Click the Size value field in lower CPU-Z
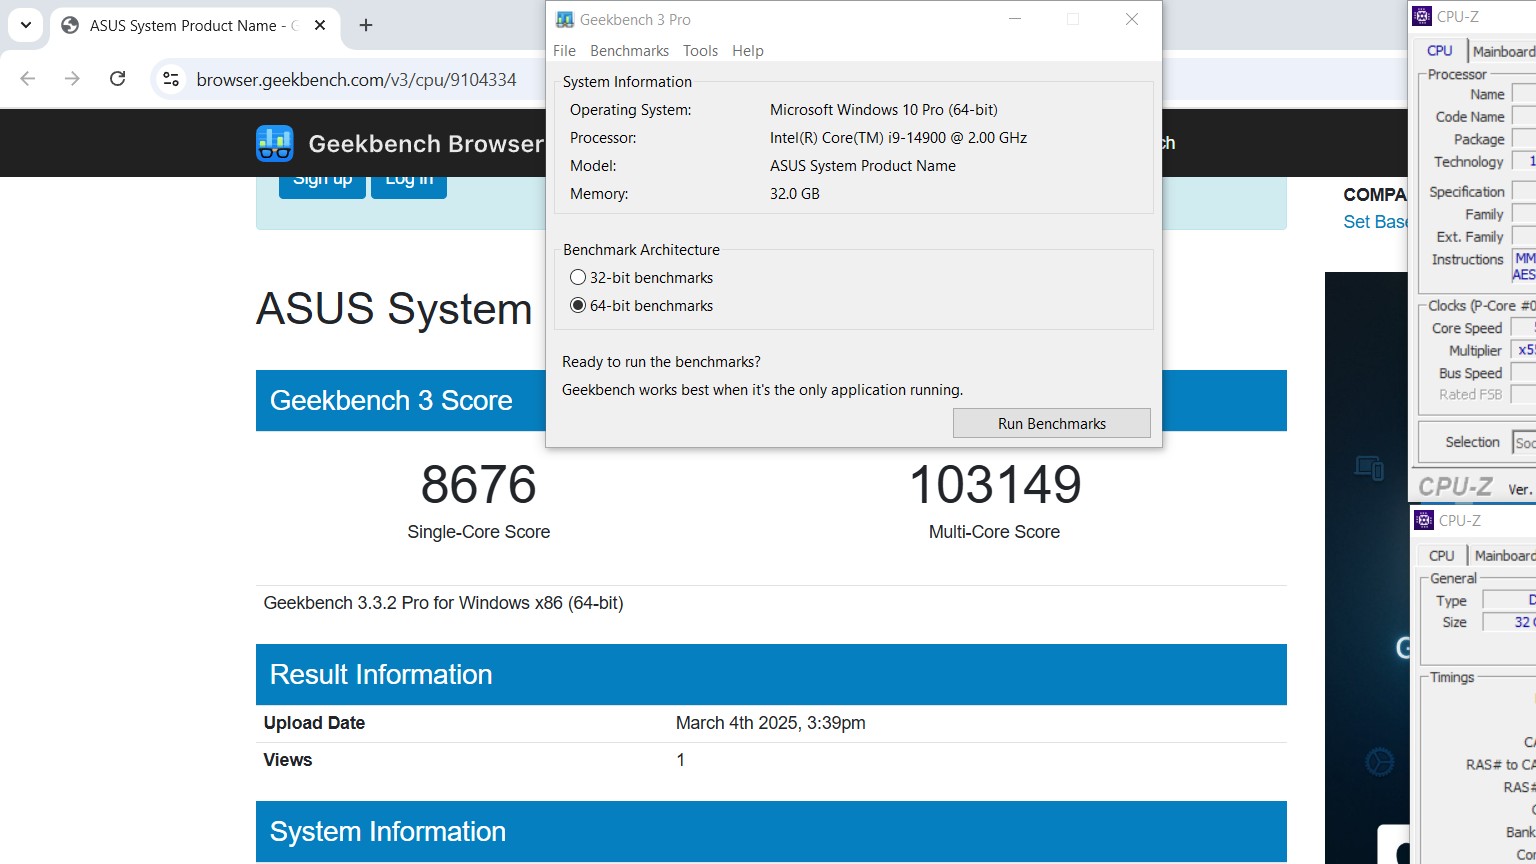This screenshot has width=1536, height=864. point(1509,622)
